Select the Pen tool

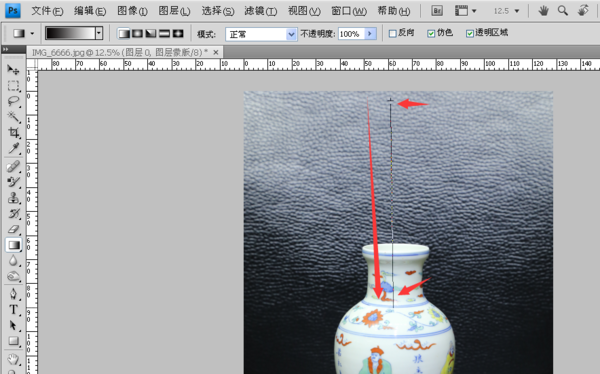(x=13, y=294)
